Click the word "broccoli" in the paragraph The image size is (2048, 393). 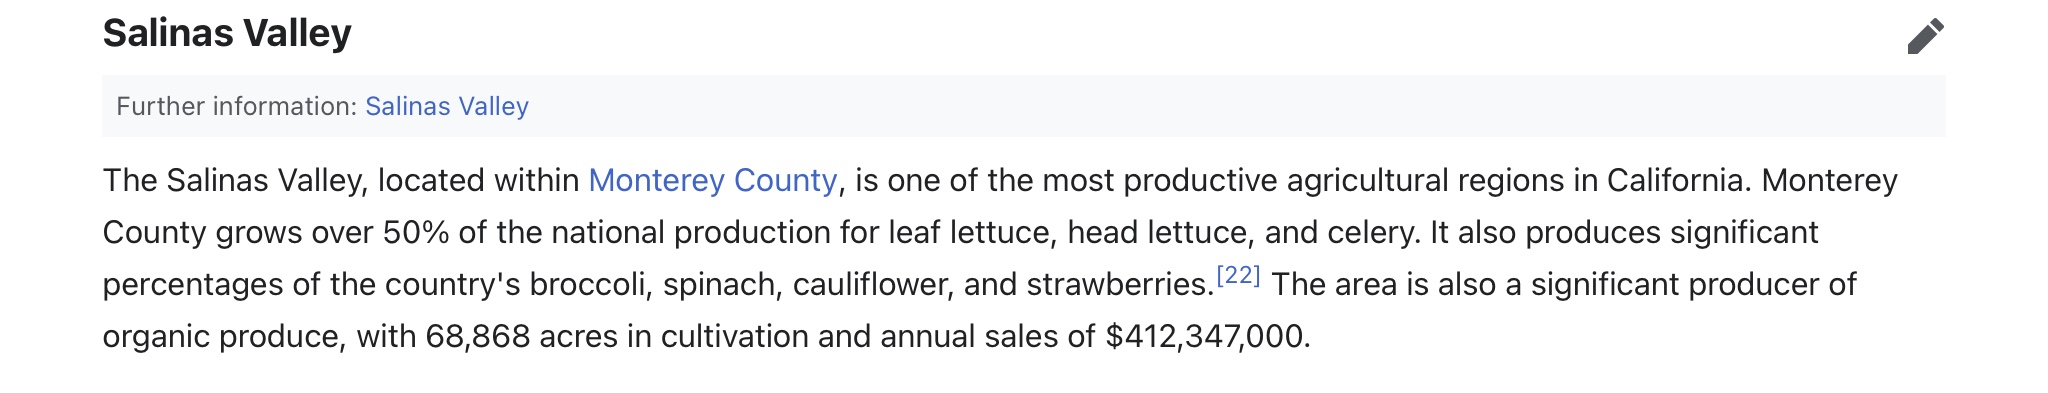point(587,284)
